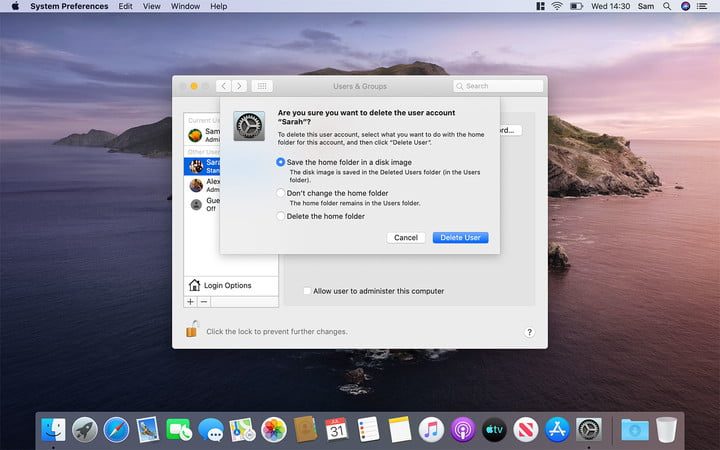Select Don't change the home folder option
The image size is (720, 450).
coord(281,192)
